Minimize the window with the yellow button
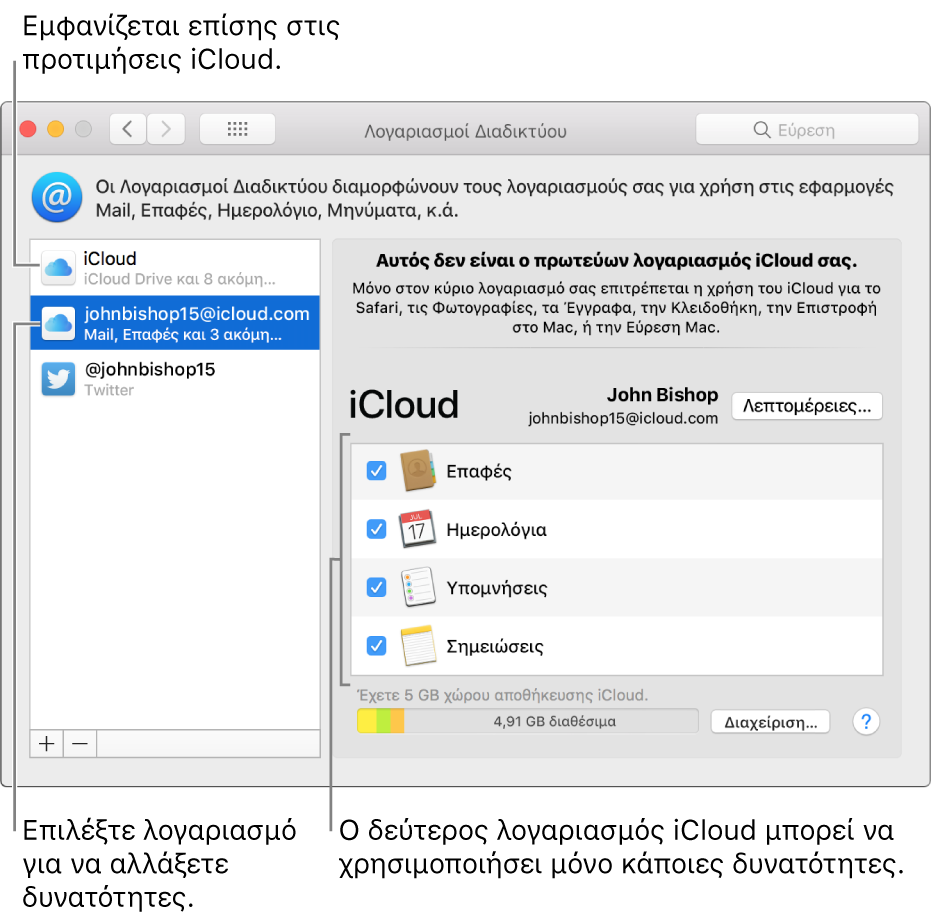The height and width of the screenshot is (920, 931). 55,129
